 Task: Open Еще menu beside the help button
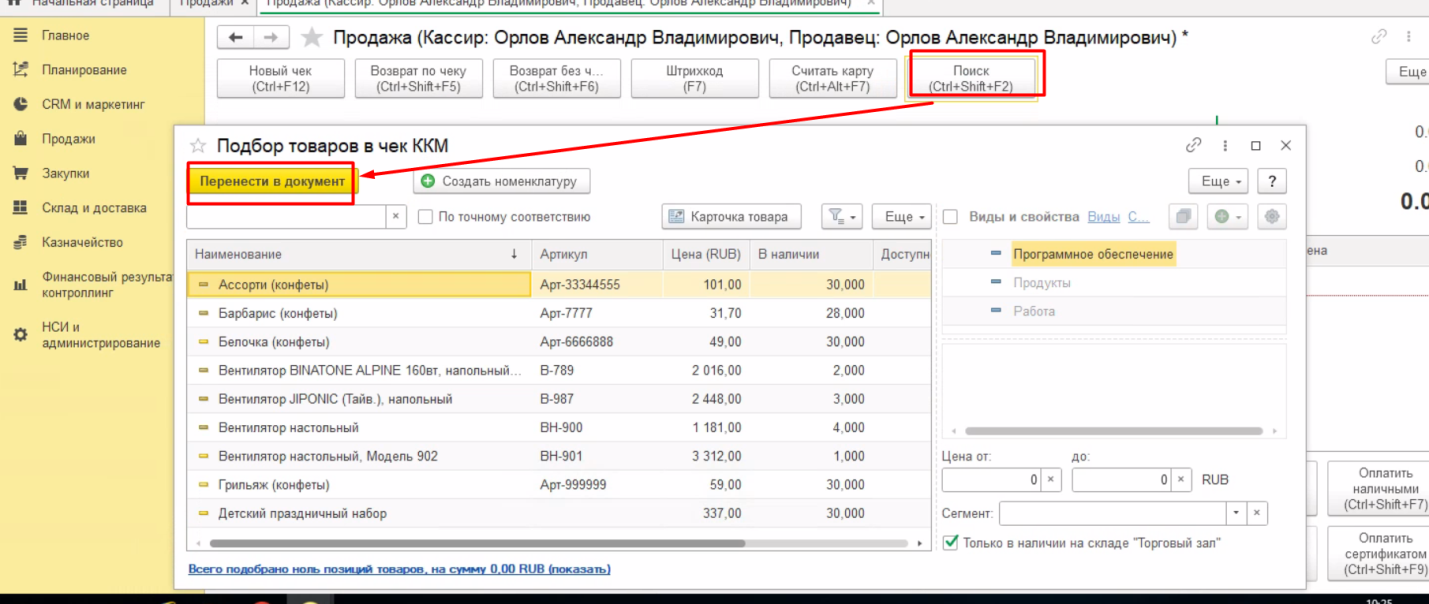pos(1217,182)
